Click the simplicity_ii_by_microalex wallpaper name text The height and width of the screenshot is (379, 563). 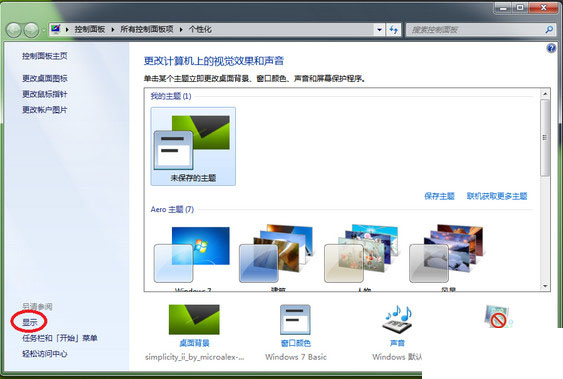click(x=195, y=357)
